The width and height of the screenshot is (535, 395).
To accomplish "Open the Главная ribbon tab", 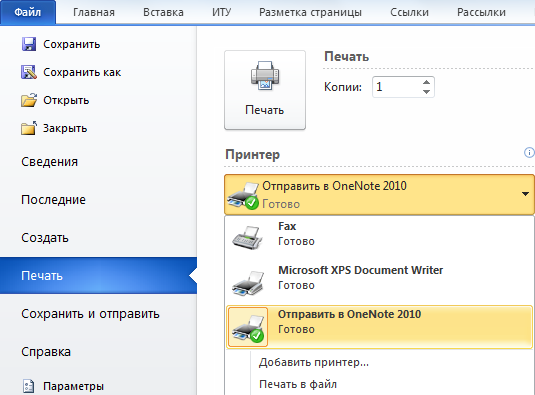I will [94, 12].
